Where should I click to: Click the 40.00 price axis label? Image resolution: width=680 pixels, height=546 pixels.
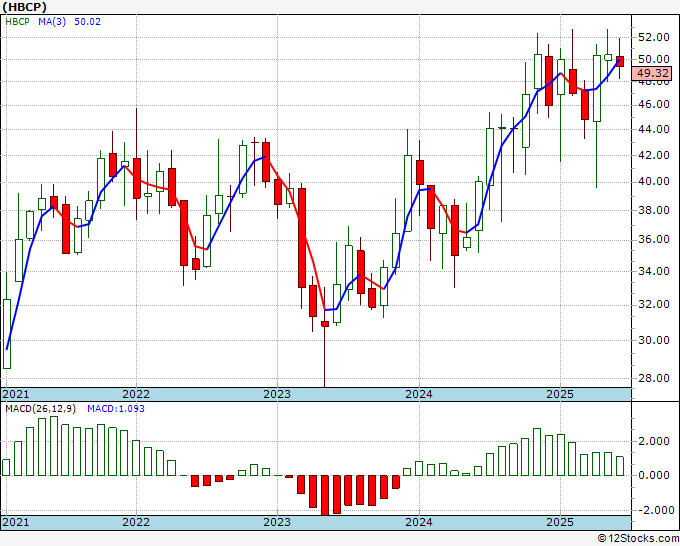[x=654, y=181]
